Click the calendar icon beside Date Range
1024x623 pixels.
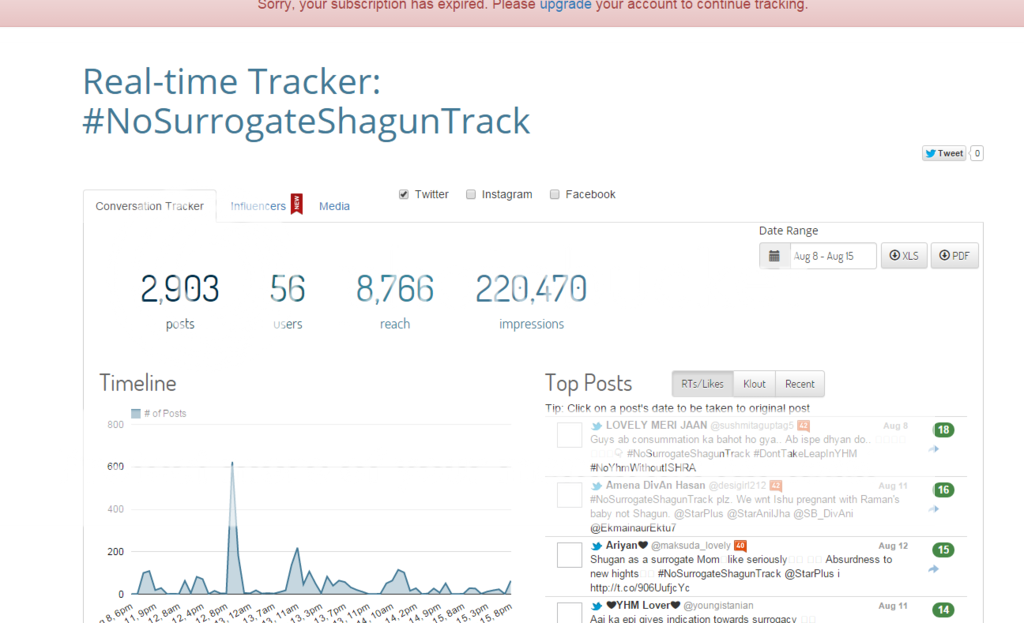point(774,256)
